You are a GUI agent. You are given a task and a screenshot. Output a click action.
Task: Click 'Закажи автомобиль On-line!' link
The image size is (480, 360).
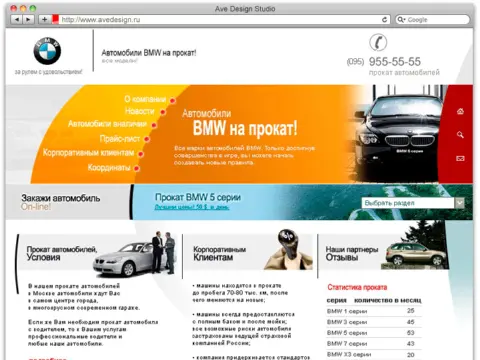pyautogui.click(x=60, y=202)
